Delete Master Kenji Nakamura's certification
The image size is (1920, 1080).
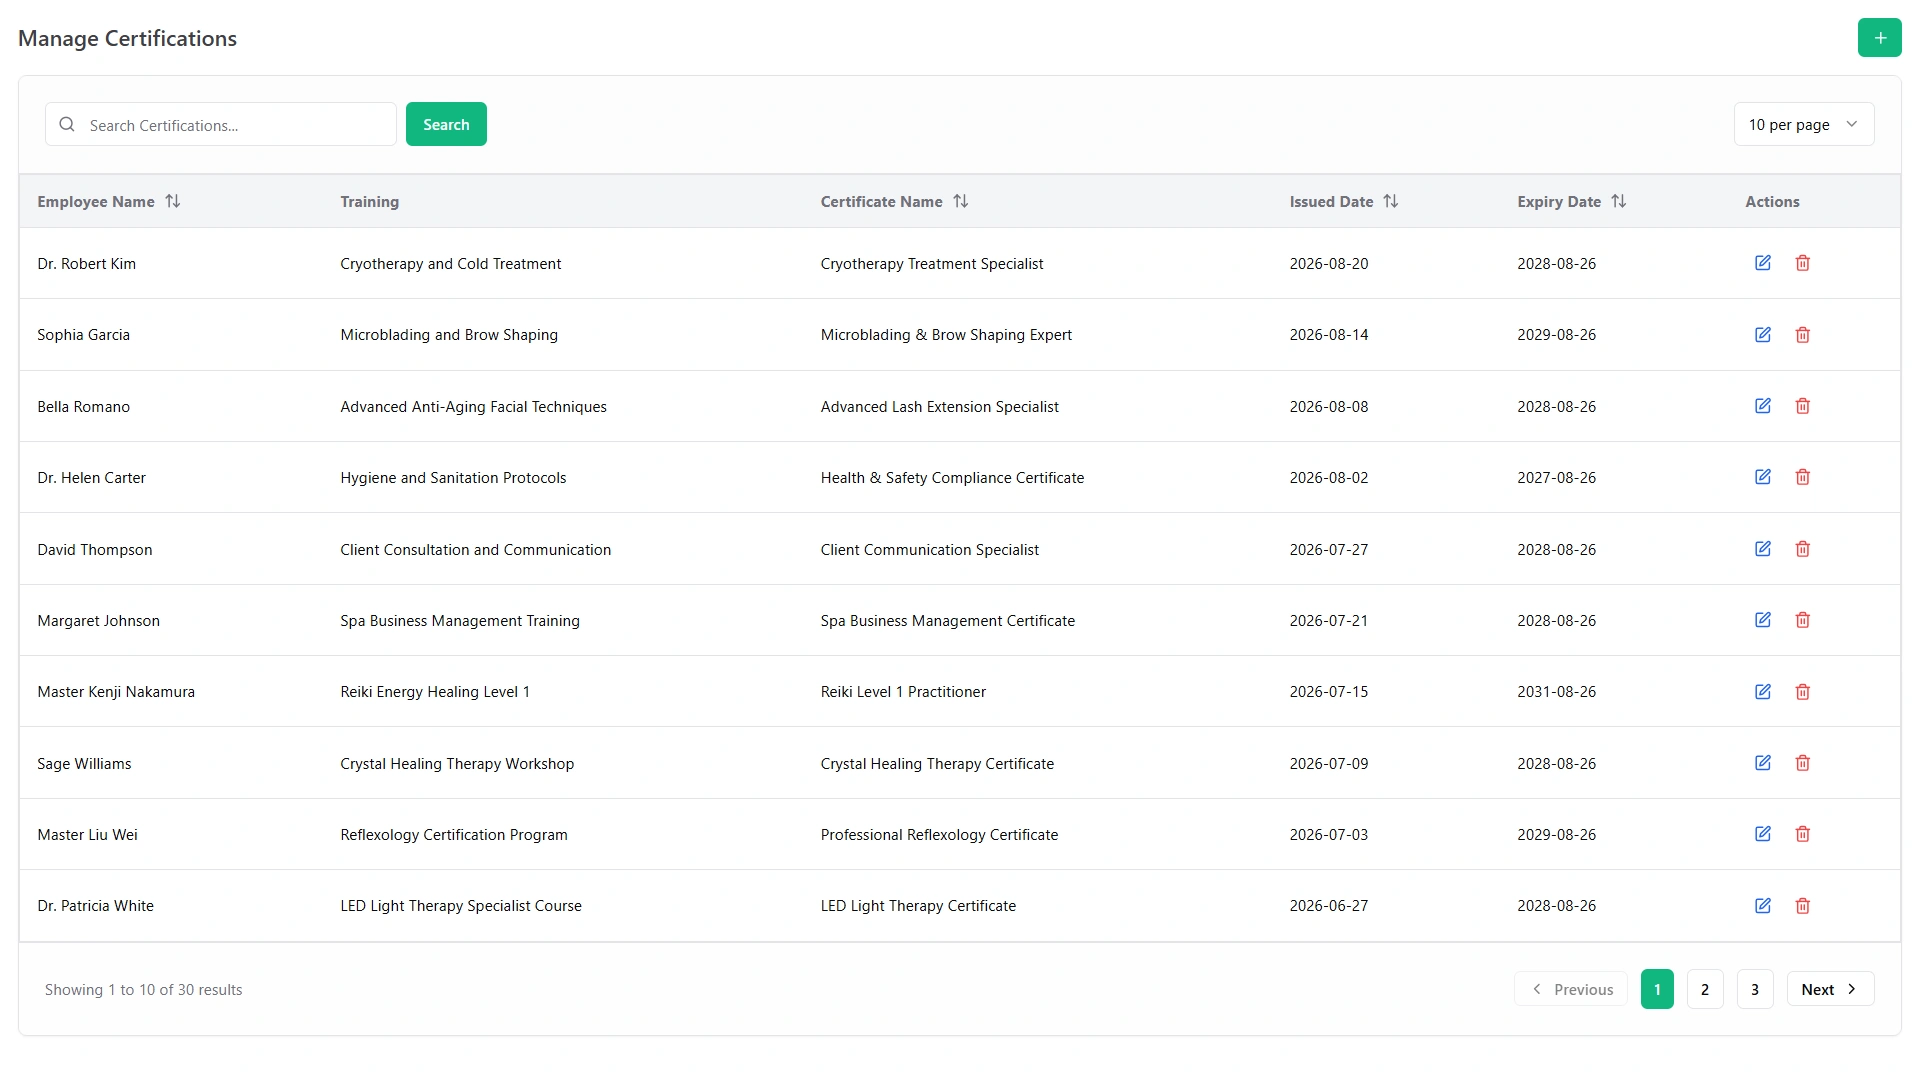click(x=1802, y=692)
